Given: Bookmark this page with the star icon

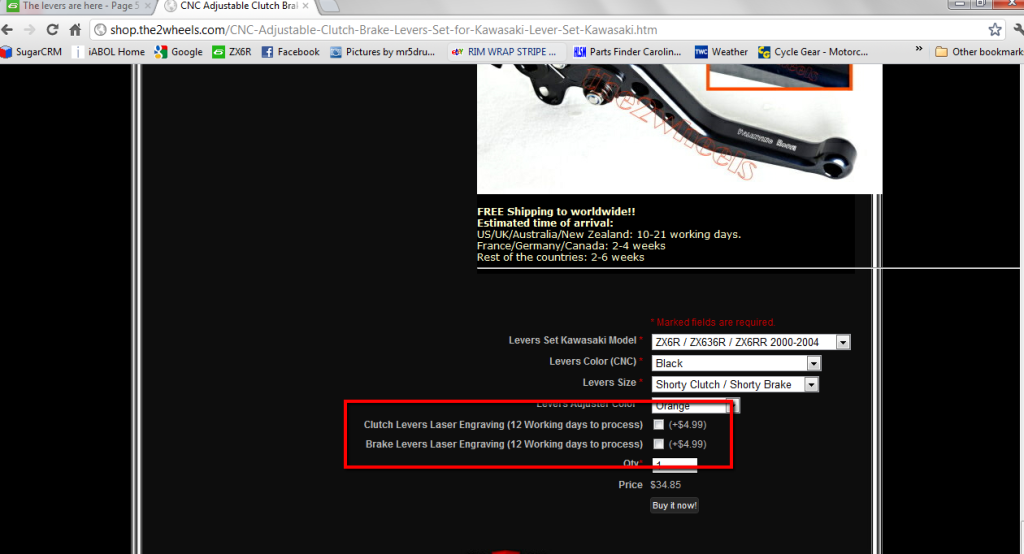Looking at the screenshot, I should pos(994,30).
